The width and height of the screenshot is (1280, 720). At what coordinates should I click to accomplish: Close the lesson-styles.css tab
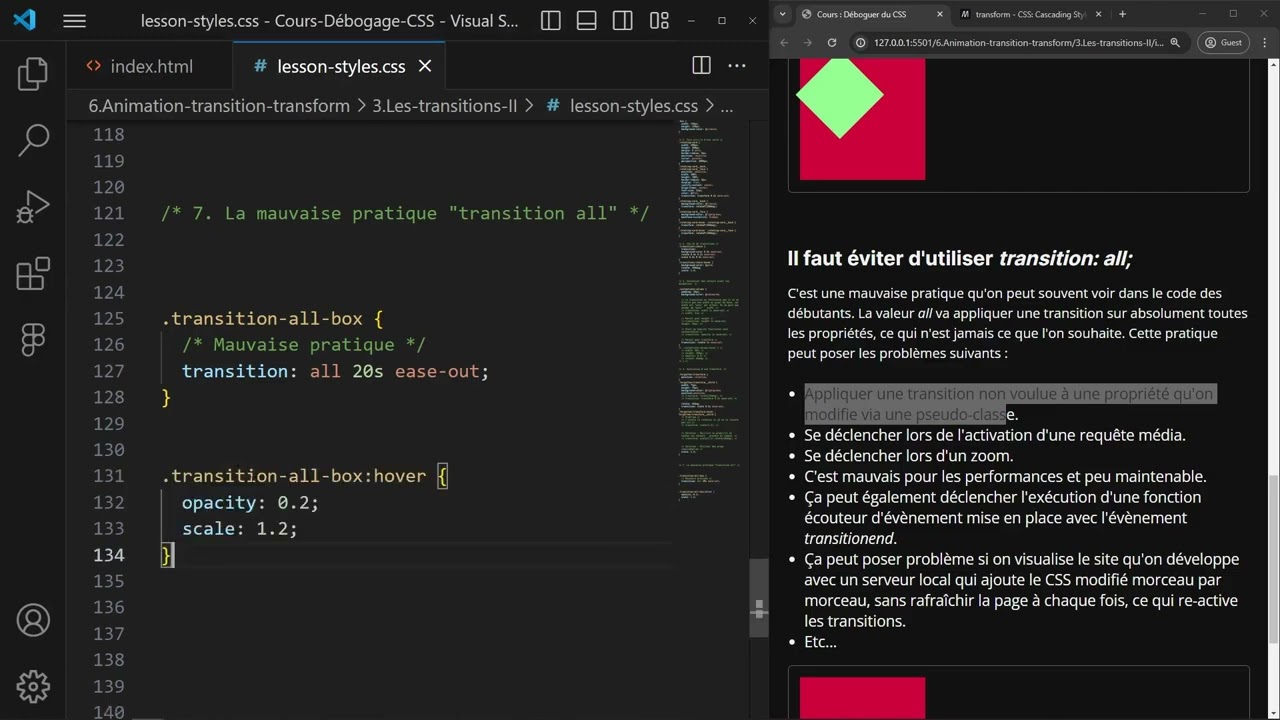[x=425, y=66]
